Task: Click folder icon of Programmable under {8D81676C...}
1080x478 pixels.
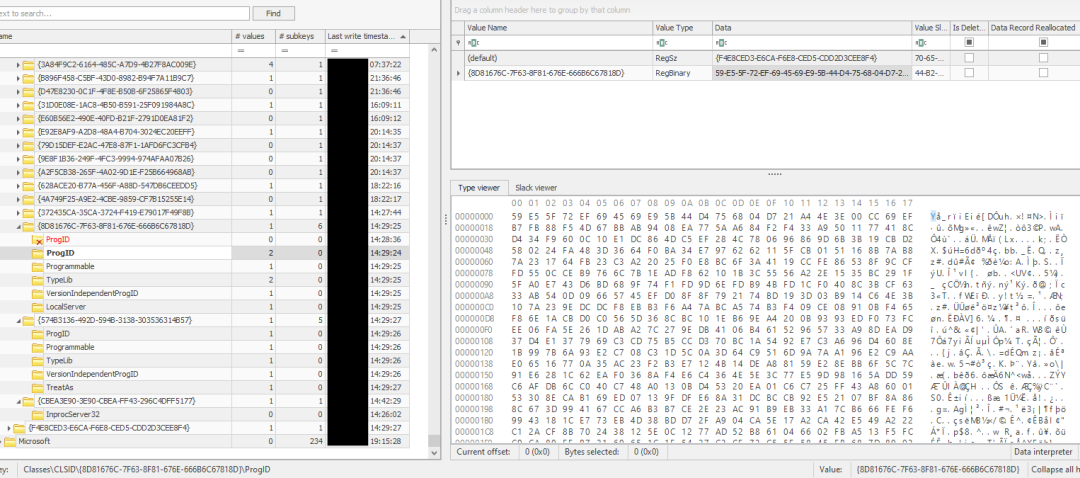Action: click(x=38, y=266)
